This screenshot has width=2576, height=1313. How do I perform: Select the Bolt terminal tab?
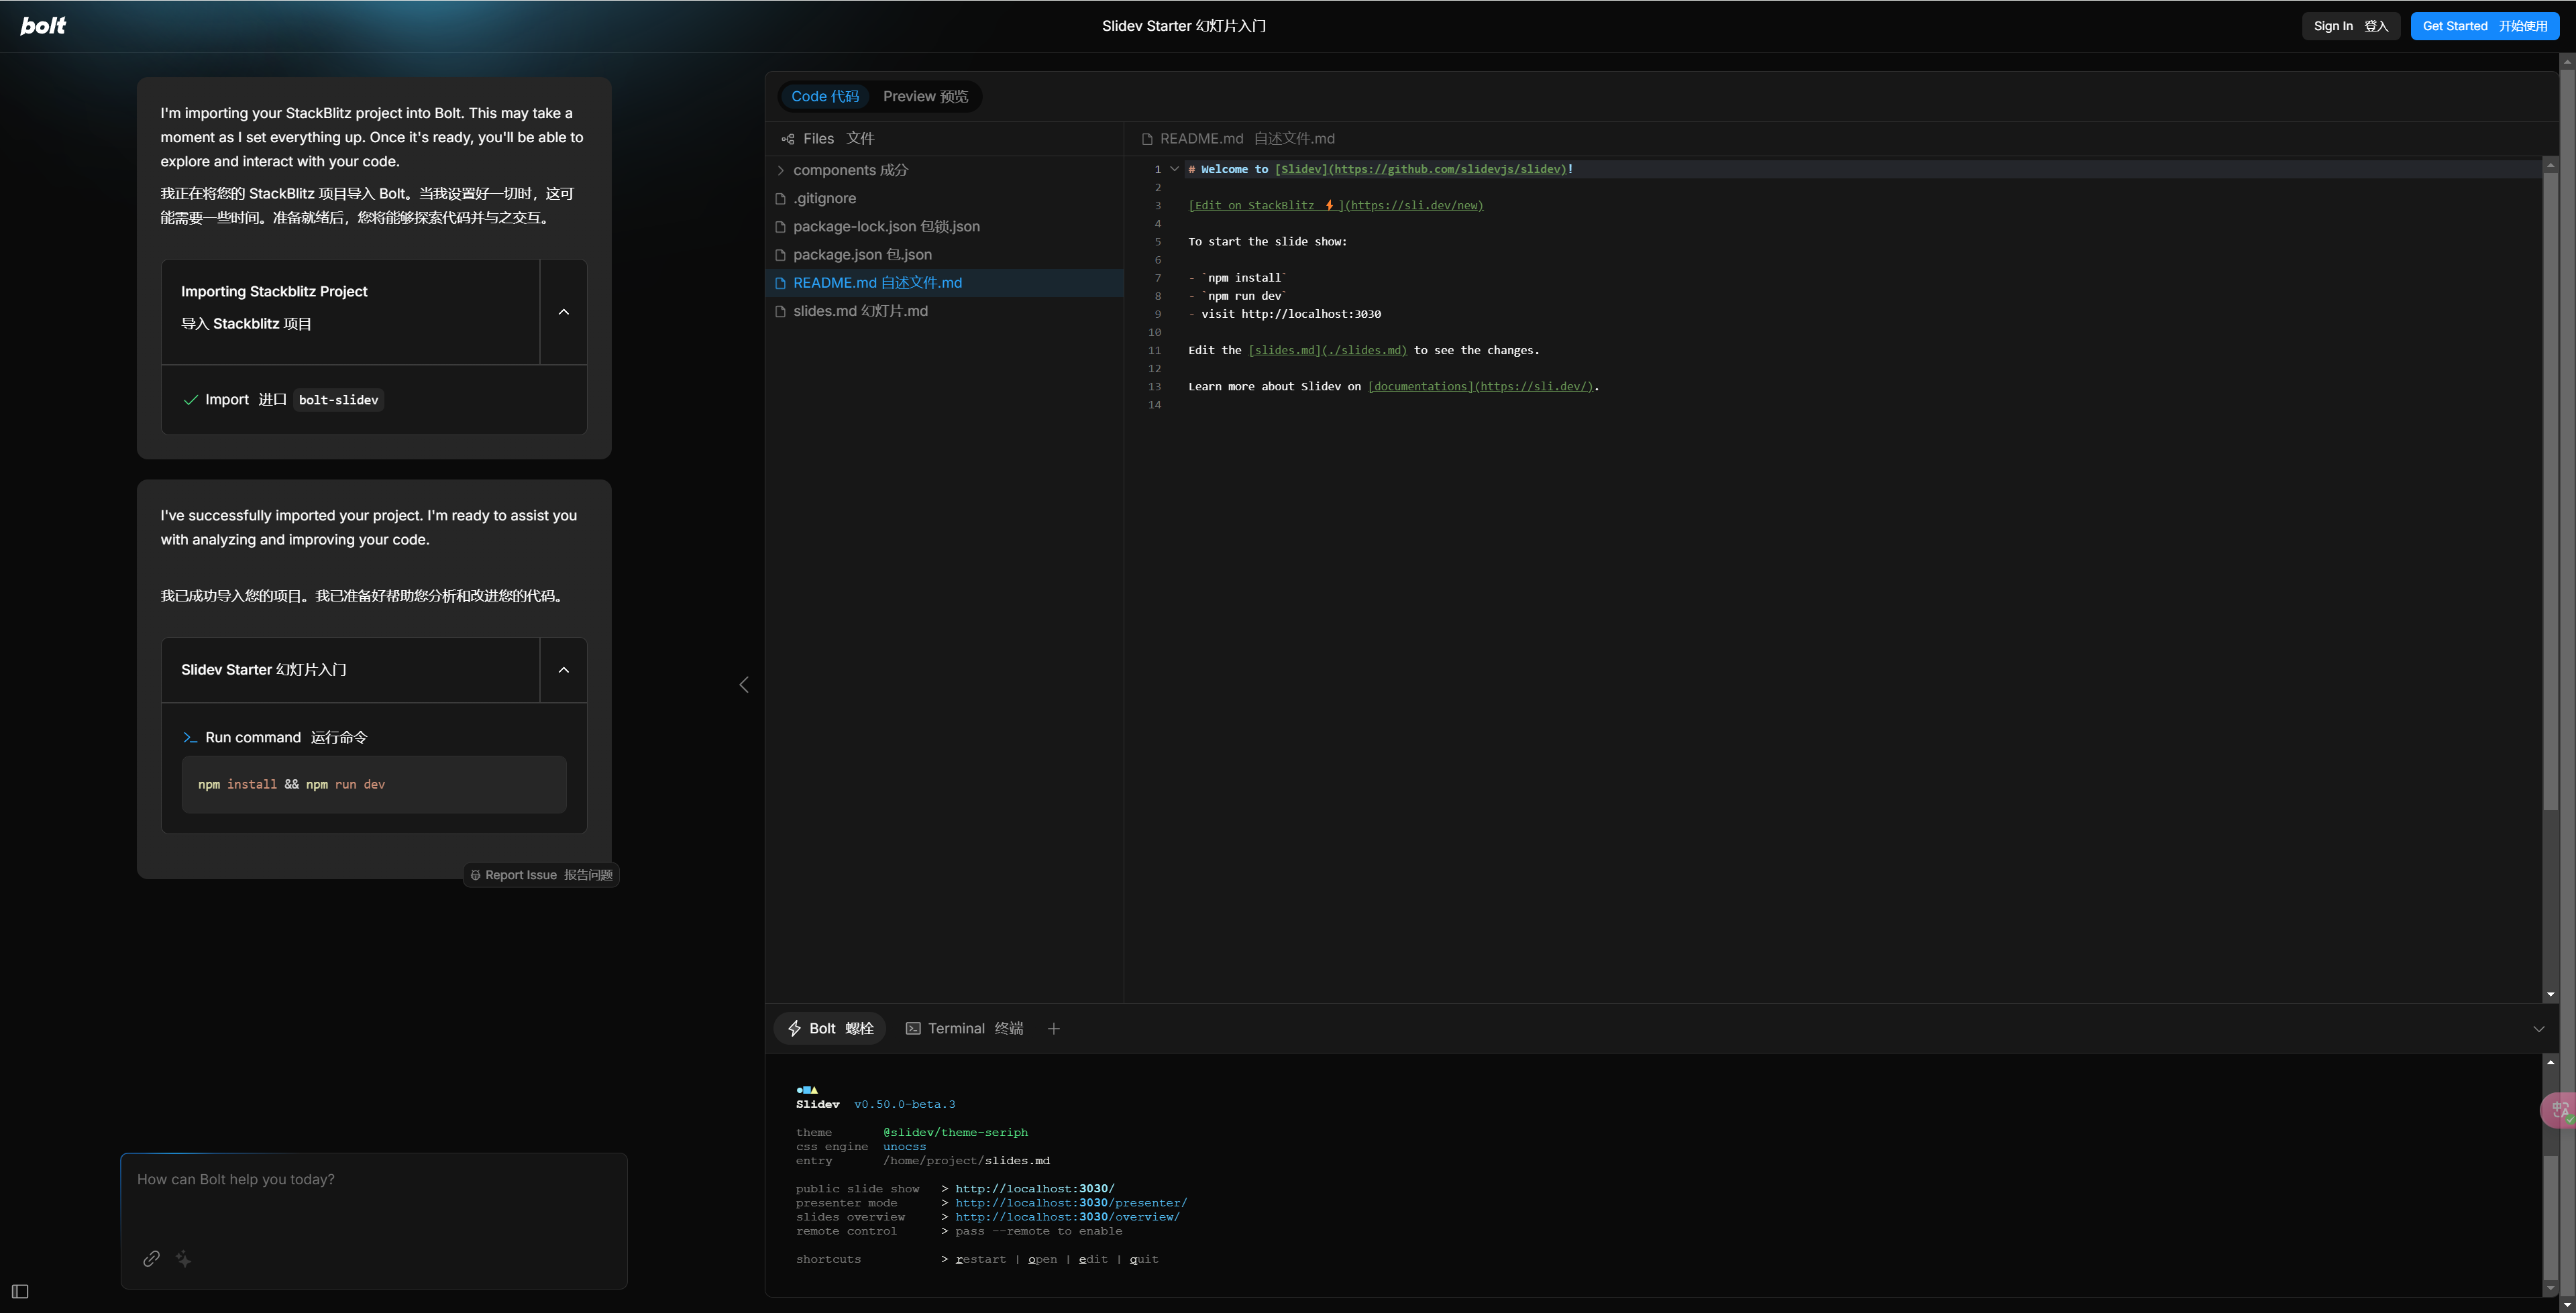click(830, 1028)
